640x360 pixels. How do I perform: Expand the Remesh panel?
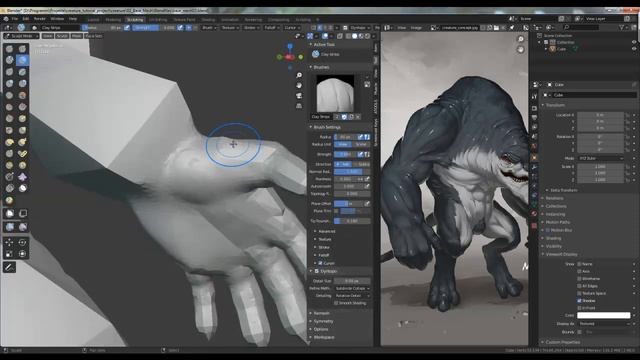coord(322,313)
